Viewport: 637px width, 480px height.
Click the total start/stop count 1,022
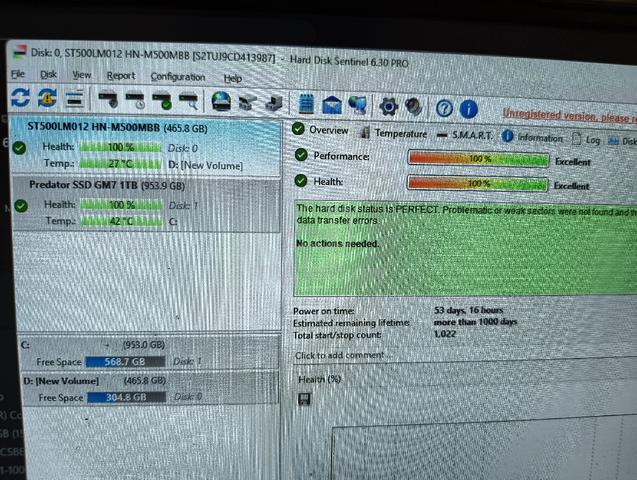pyautogui.click(x=445, y=334)
